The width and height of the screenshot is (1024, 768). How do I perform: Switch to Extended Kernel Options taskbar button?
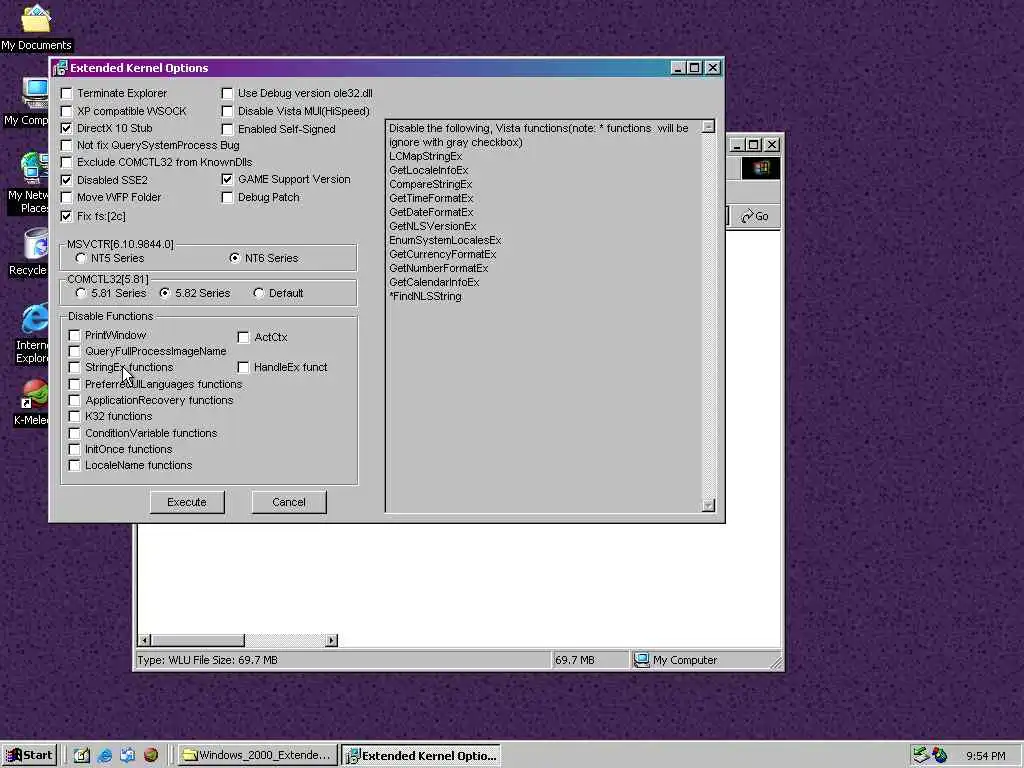(x=421, y=755)
